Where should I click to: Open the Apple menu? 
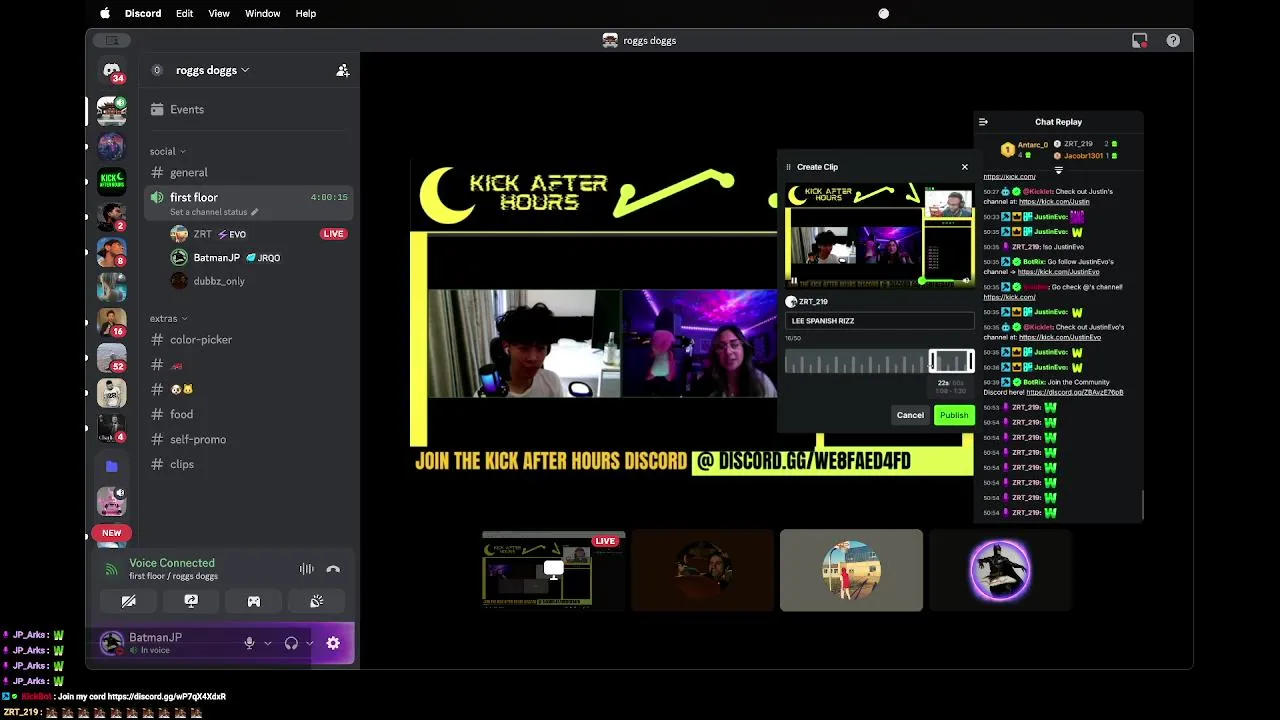click(x=105, y=13)
